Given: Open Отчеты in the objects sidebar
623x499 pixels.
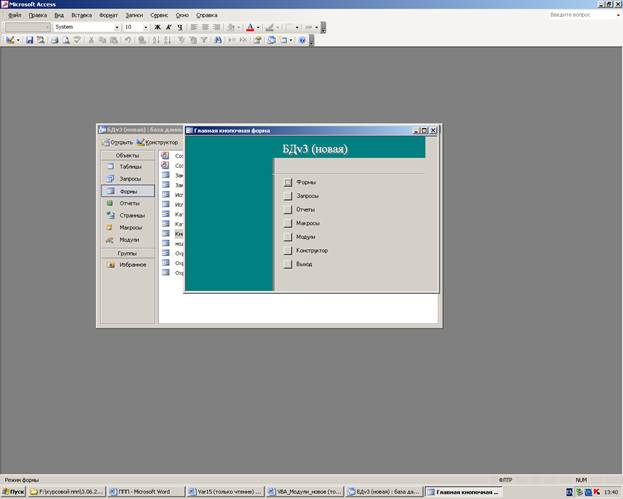Looking at the screenshot, I should click(129, 203).
